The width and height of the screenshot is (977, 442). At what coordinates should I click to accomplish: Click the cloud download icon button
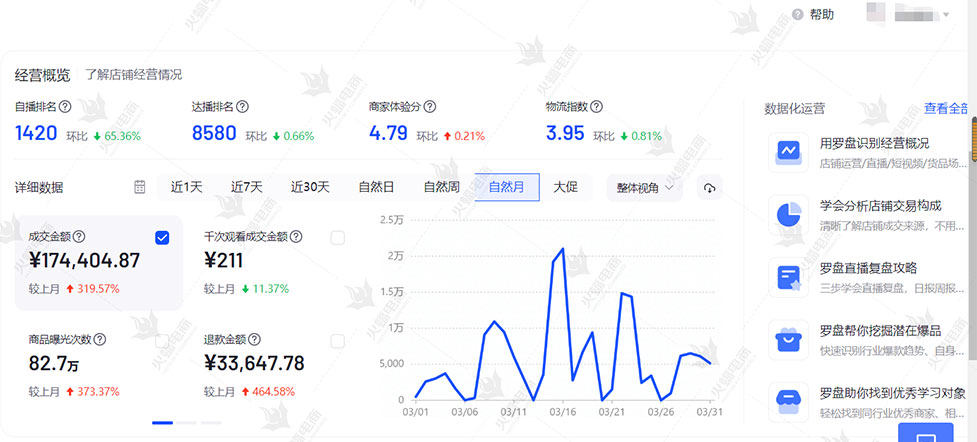pyautogui.click(x=709, y=188)
